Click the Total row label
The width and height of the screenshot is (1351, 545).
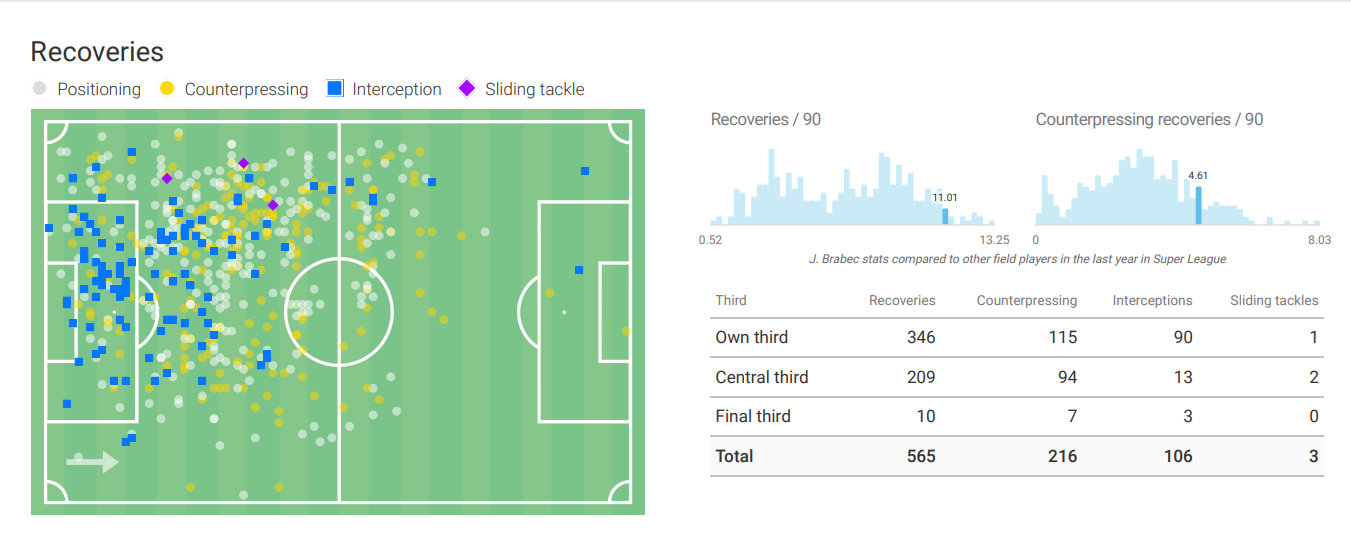[x=735, y=456]
